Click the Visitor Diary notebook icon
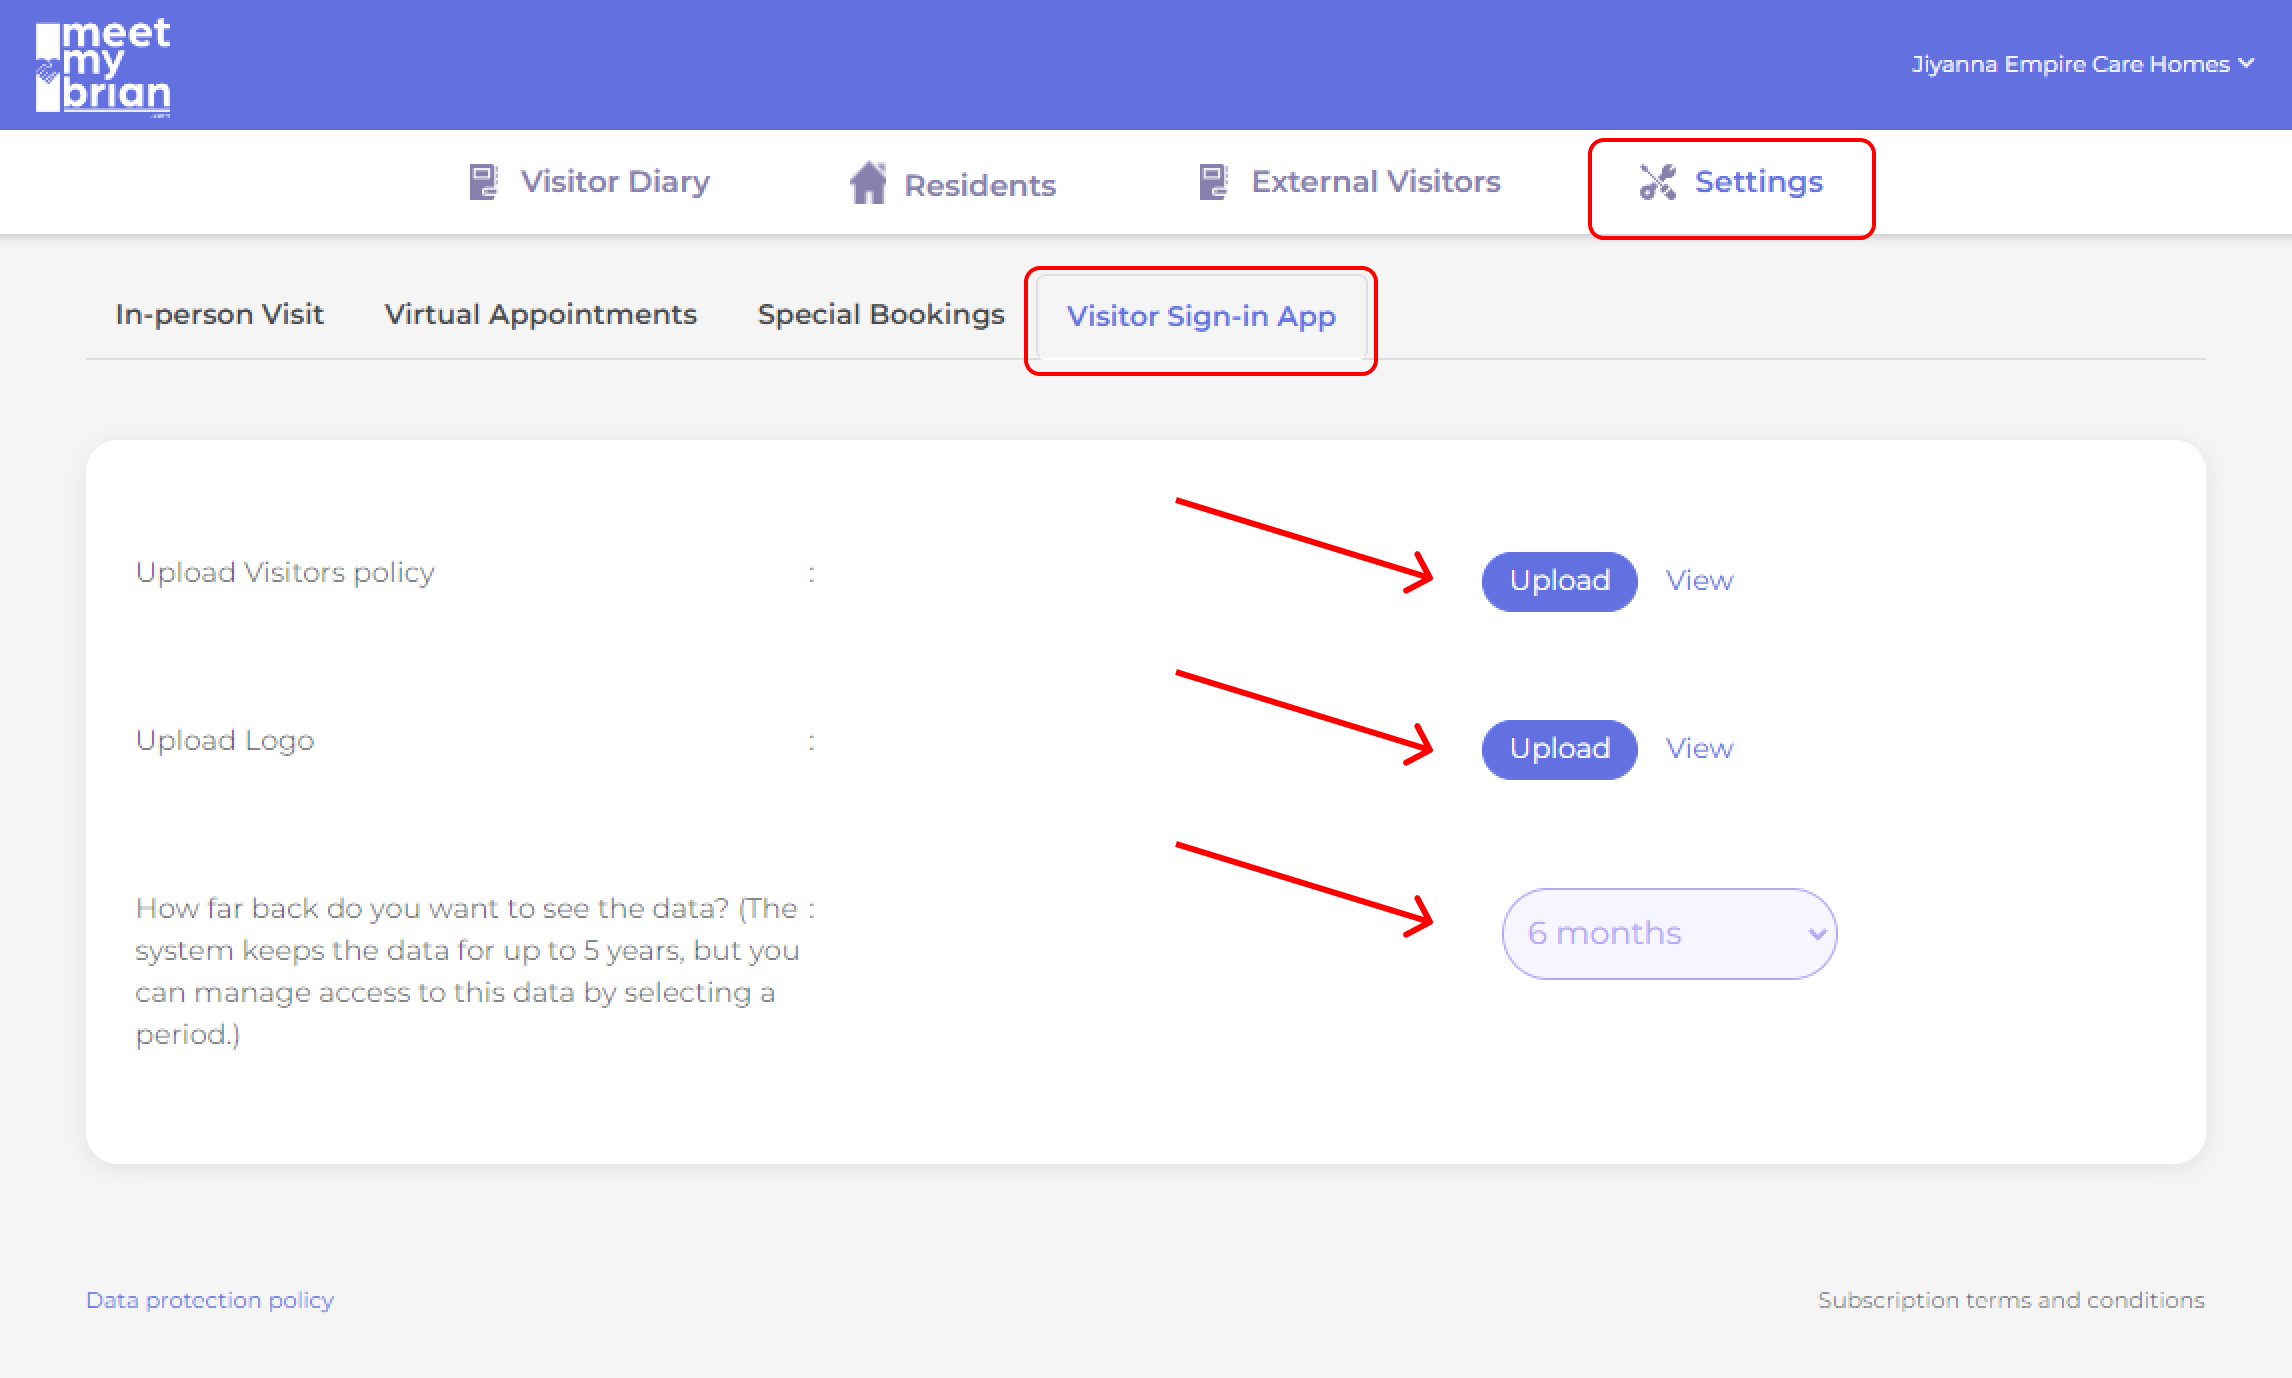The width and height of the screenshot is (2292, 1378). click(x=483, y=182)
